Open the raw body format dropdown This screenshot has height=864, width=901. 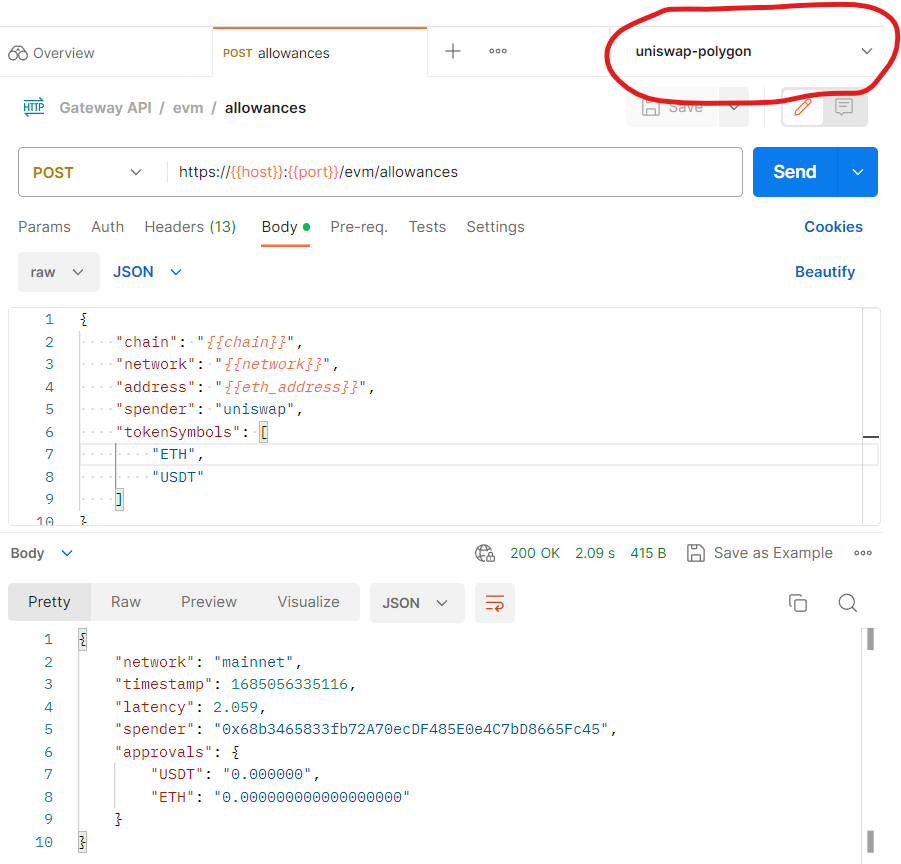pos(58,271)
